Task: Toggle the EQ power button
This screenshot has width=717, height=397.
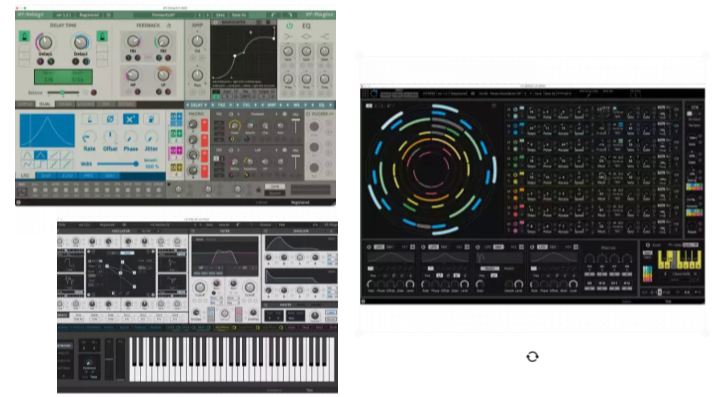Action: coord(289,26)
